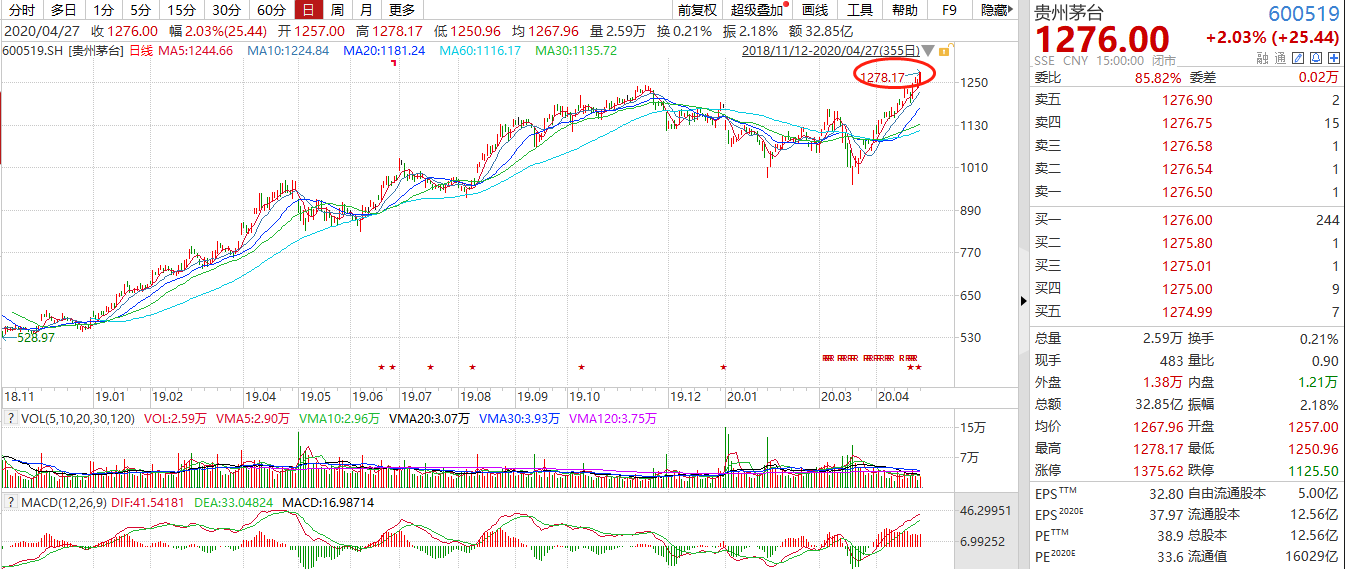This screenshot has height=569, width=1345.
Task: Click the MA10:1224.84 label
Action: [x=288, y=50]
